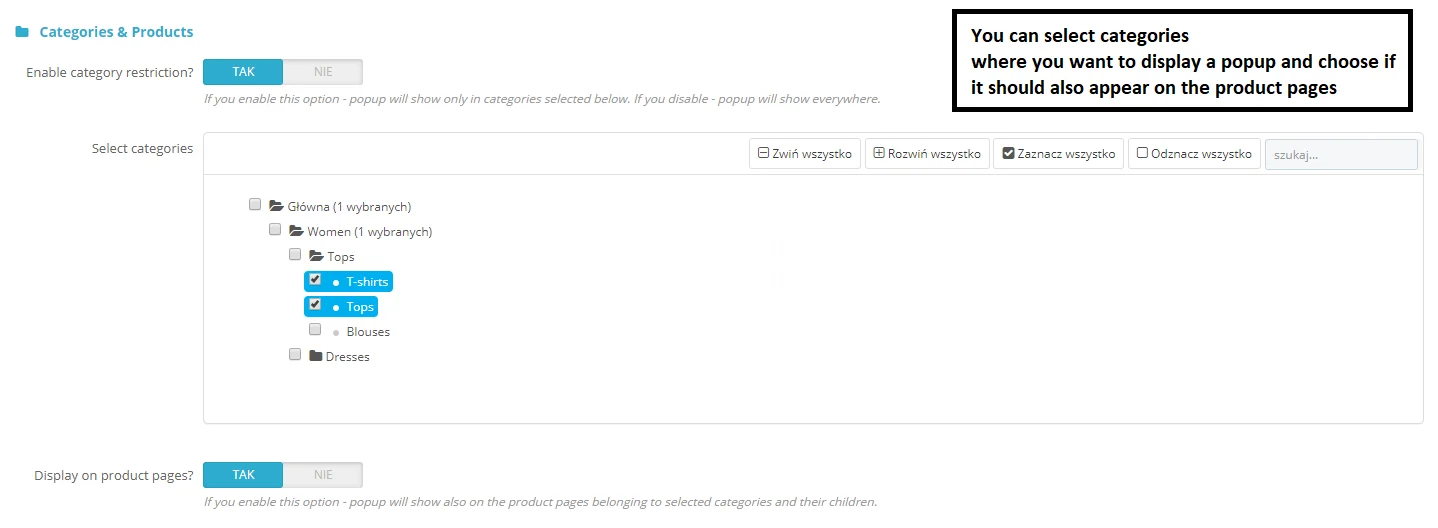
Task: Click the szukaj category search field
Action: [x=1340, y=155]
